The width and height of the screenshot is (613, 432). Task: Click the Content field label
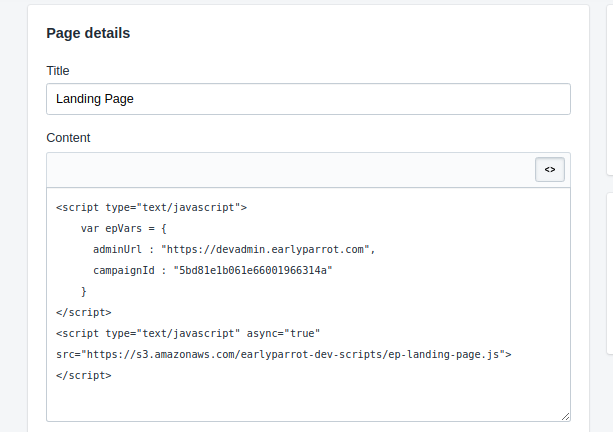pos(68,138)
